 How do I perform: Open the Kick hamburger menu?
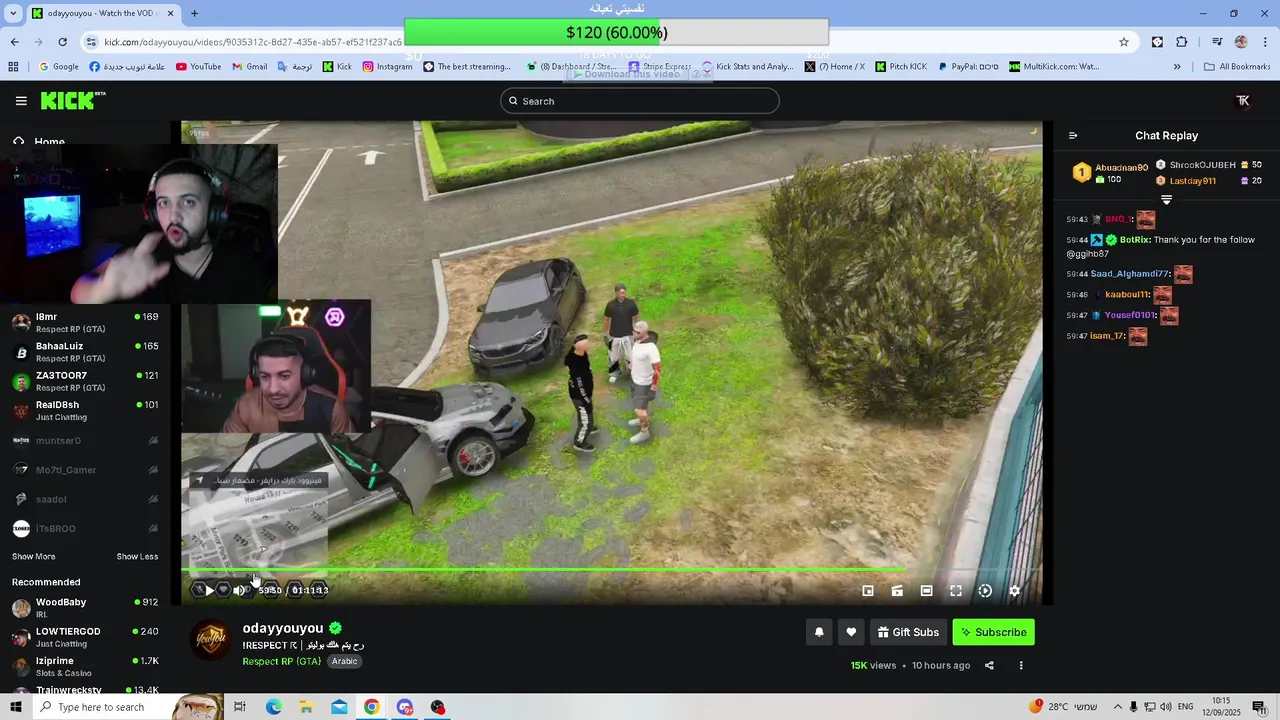coord(21,101)
